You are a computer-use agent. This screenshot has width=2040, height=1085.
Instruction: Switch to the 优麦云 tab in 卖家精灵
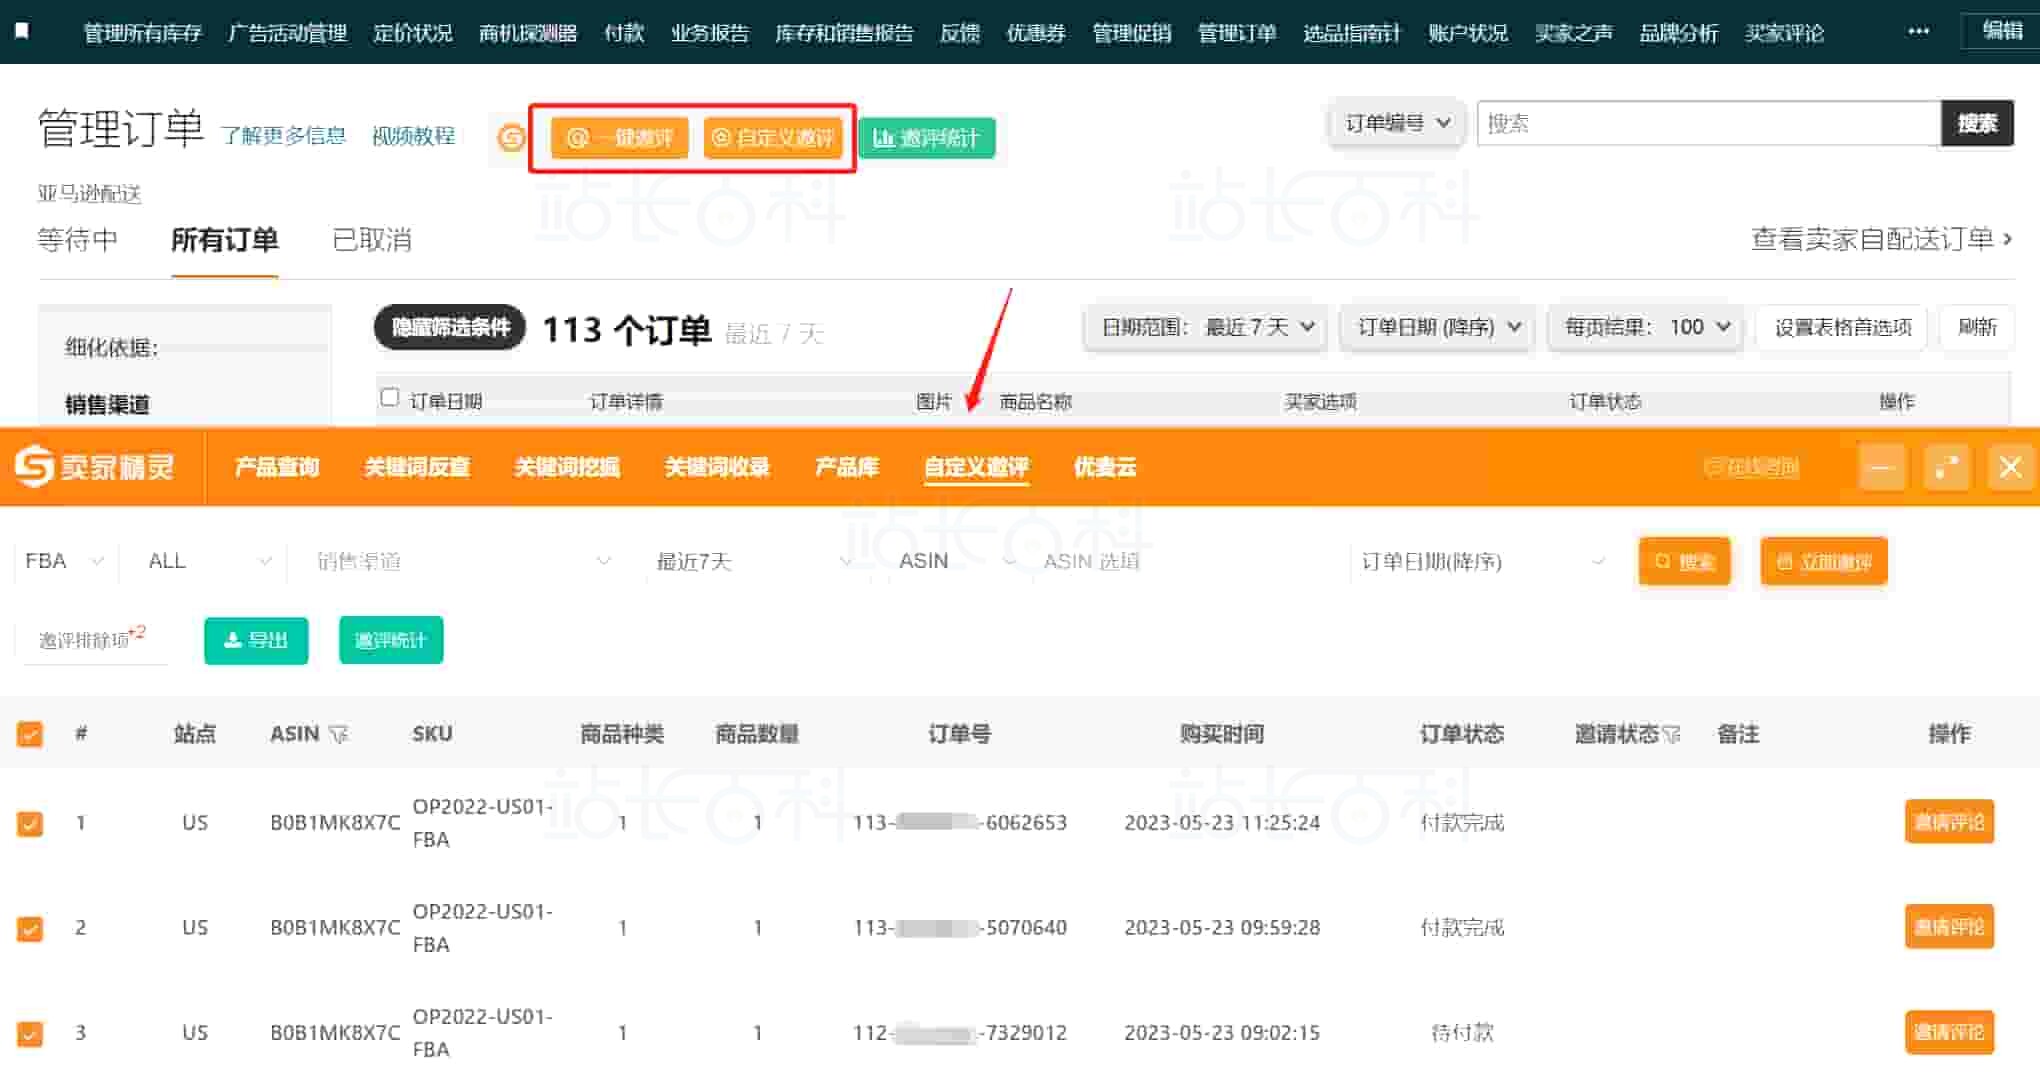point(1105,467)
